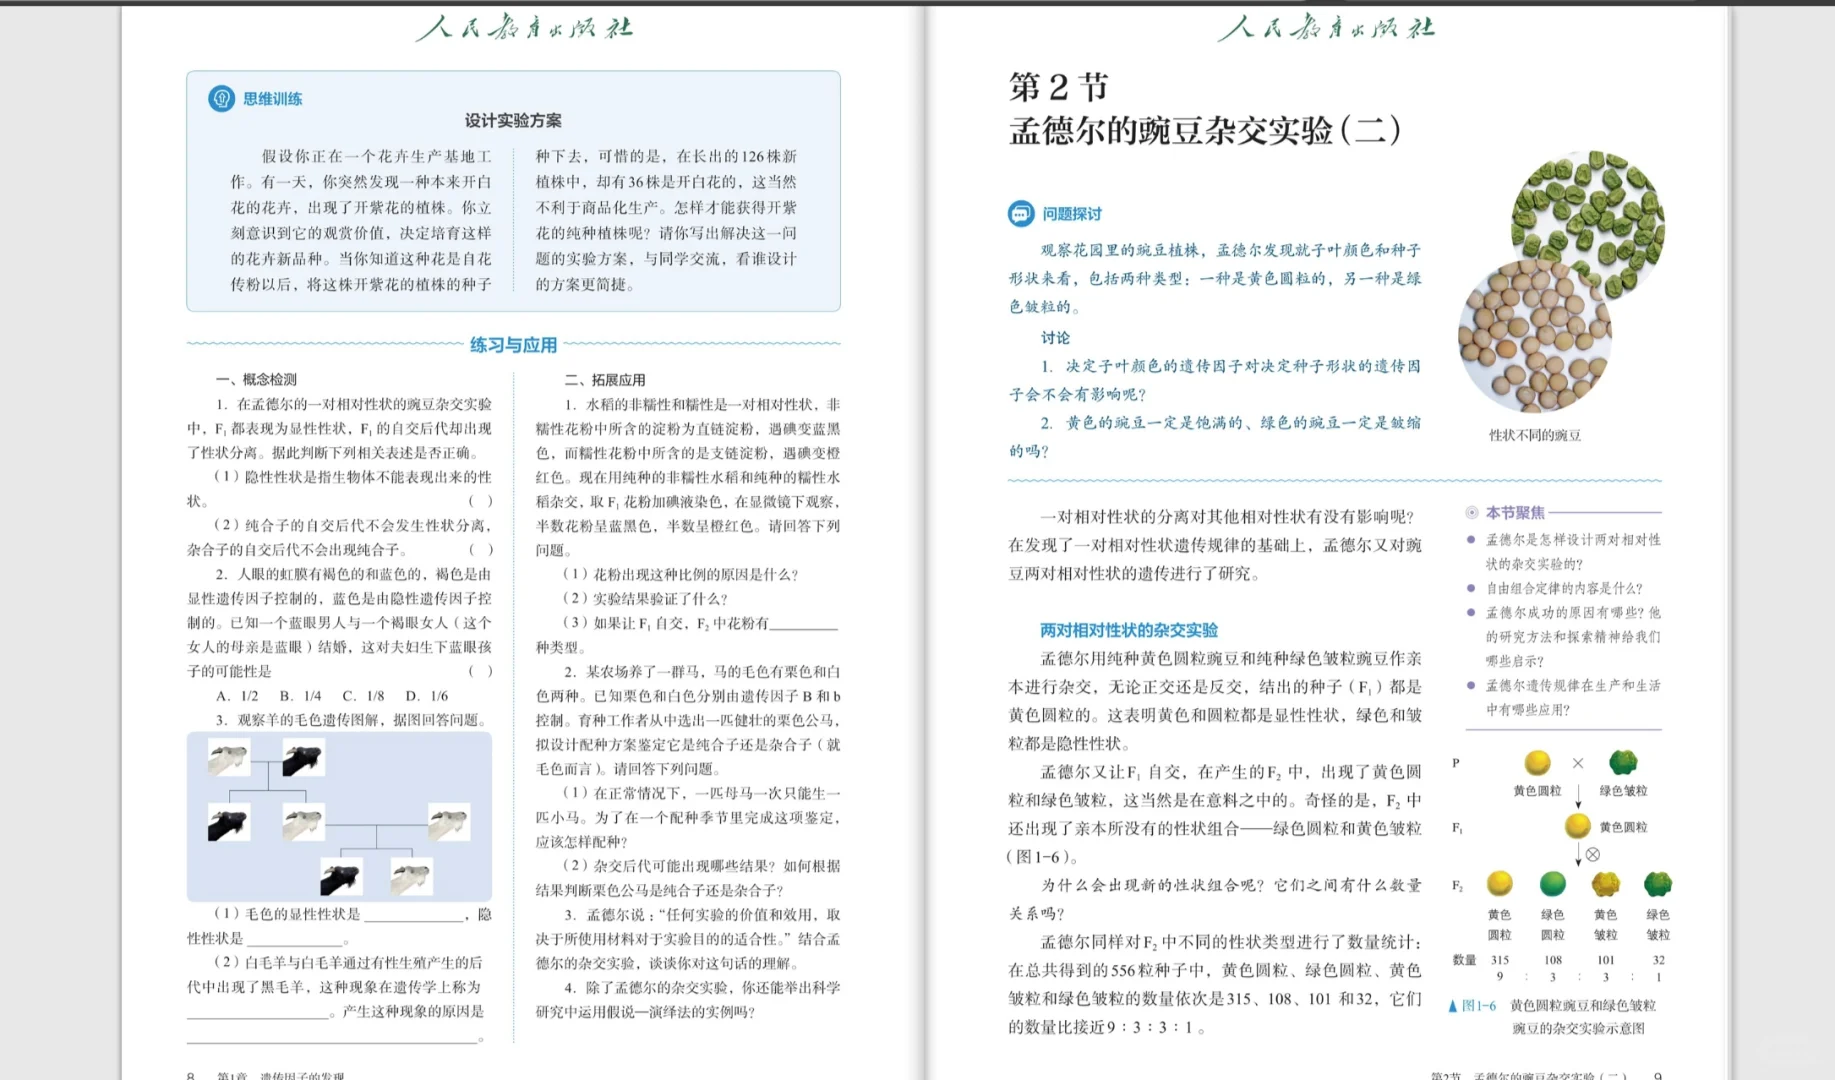Image resolution: width=1835 pixels, height=1080 pixels.
Task: Select answer option A. 1/2
Action: pyautogui.click(x=237, y=696)
